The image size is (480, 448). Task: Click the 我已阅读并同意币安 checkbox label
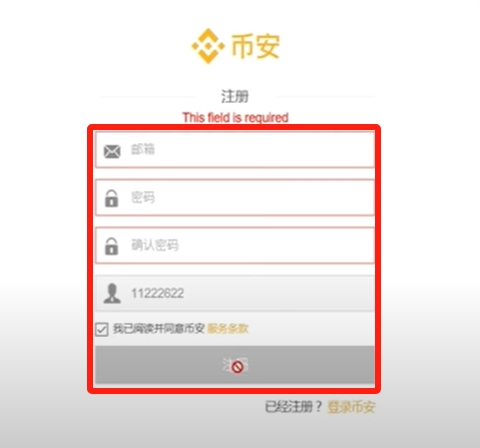159,329
